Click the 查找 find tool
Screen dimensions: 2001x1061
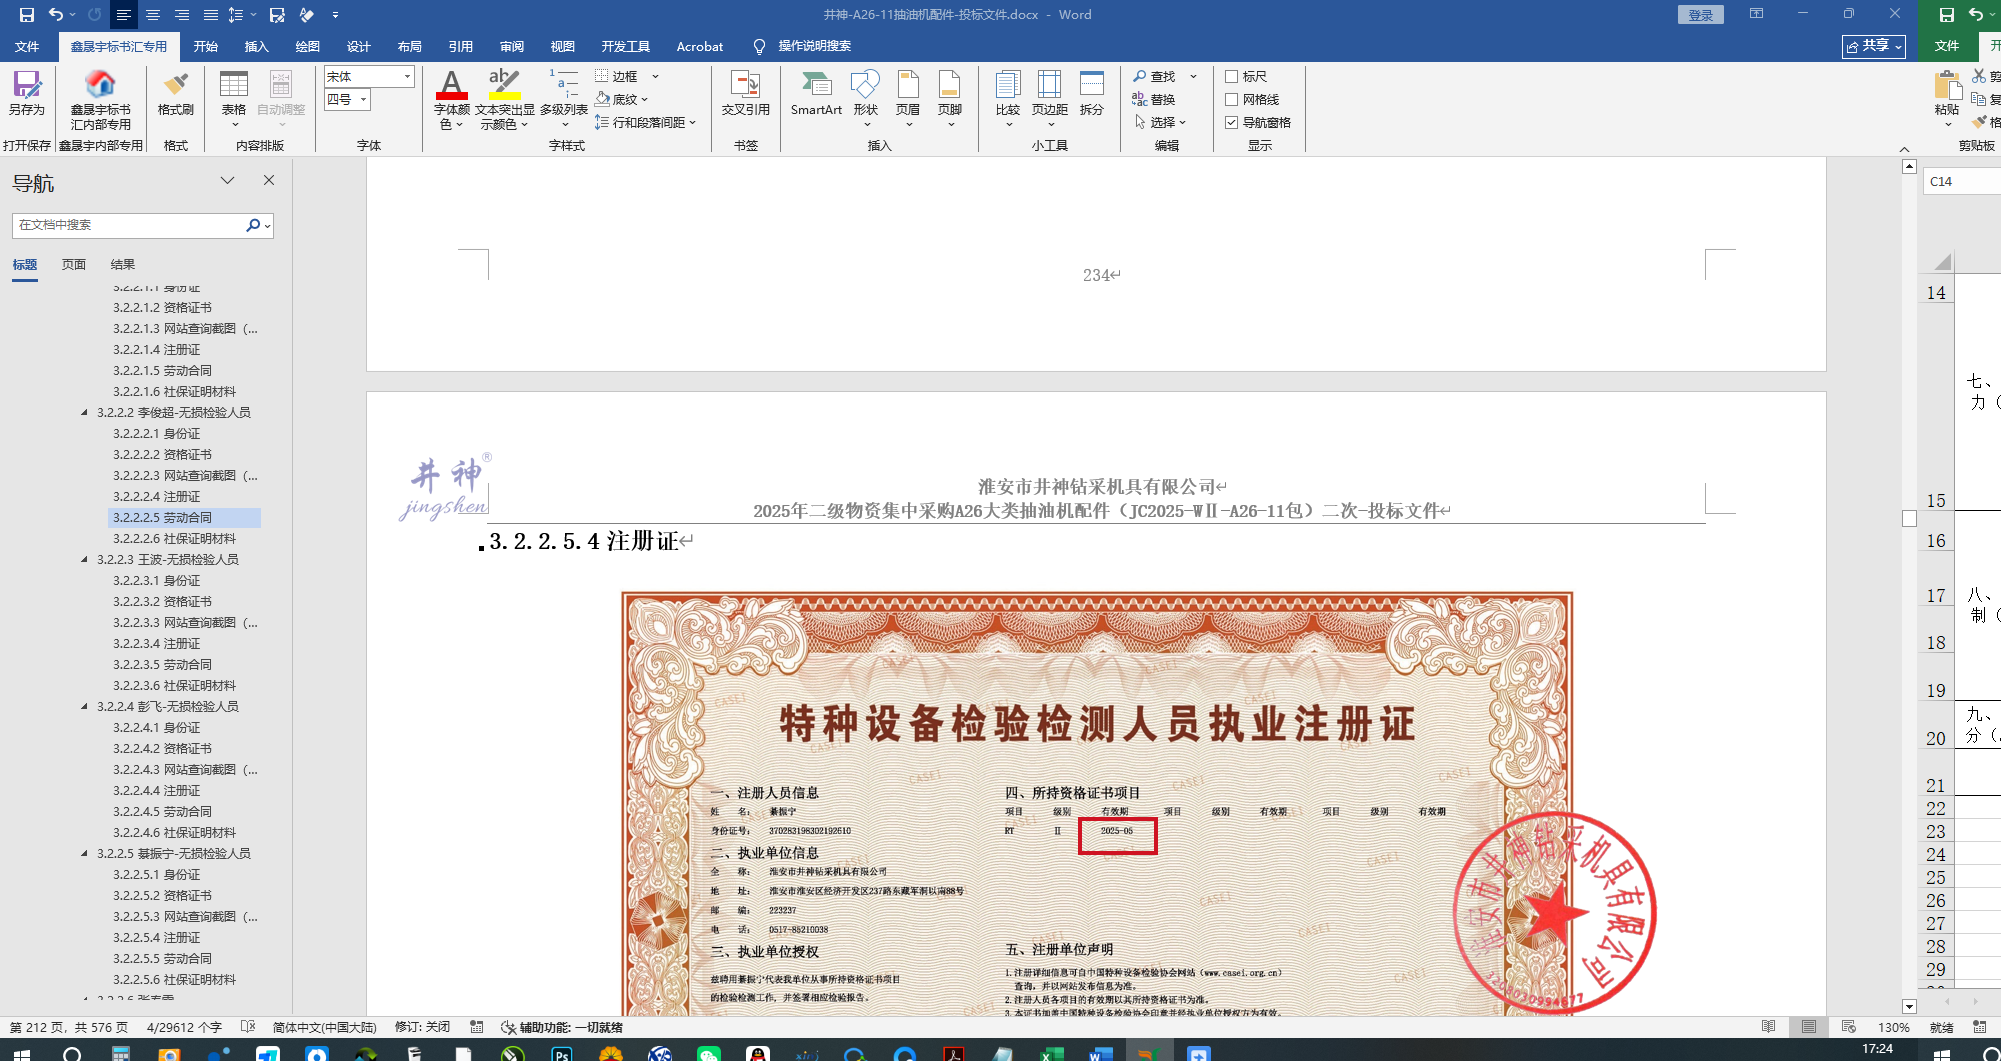[1154, 76]
